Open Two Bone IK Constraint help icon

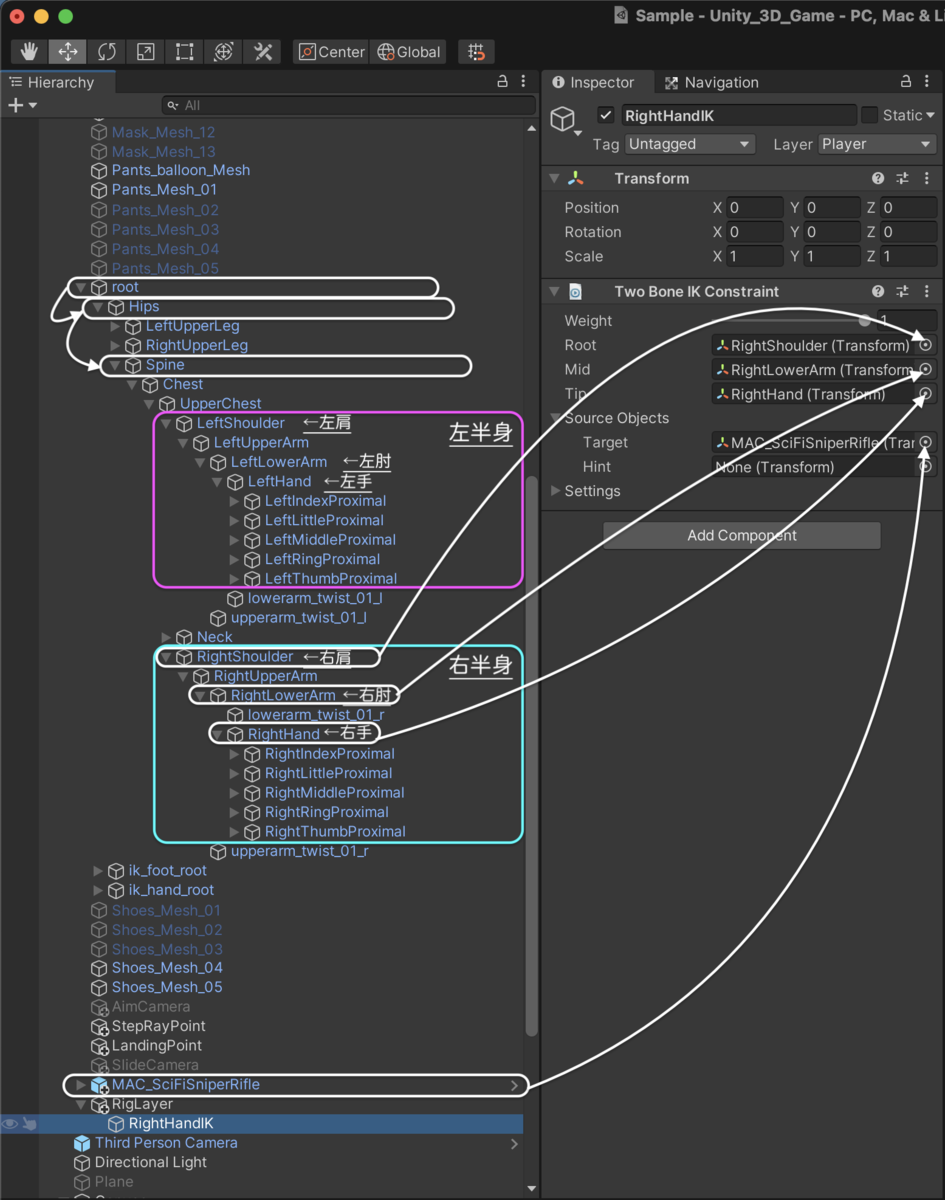tap(878, 292)
